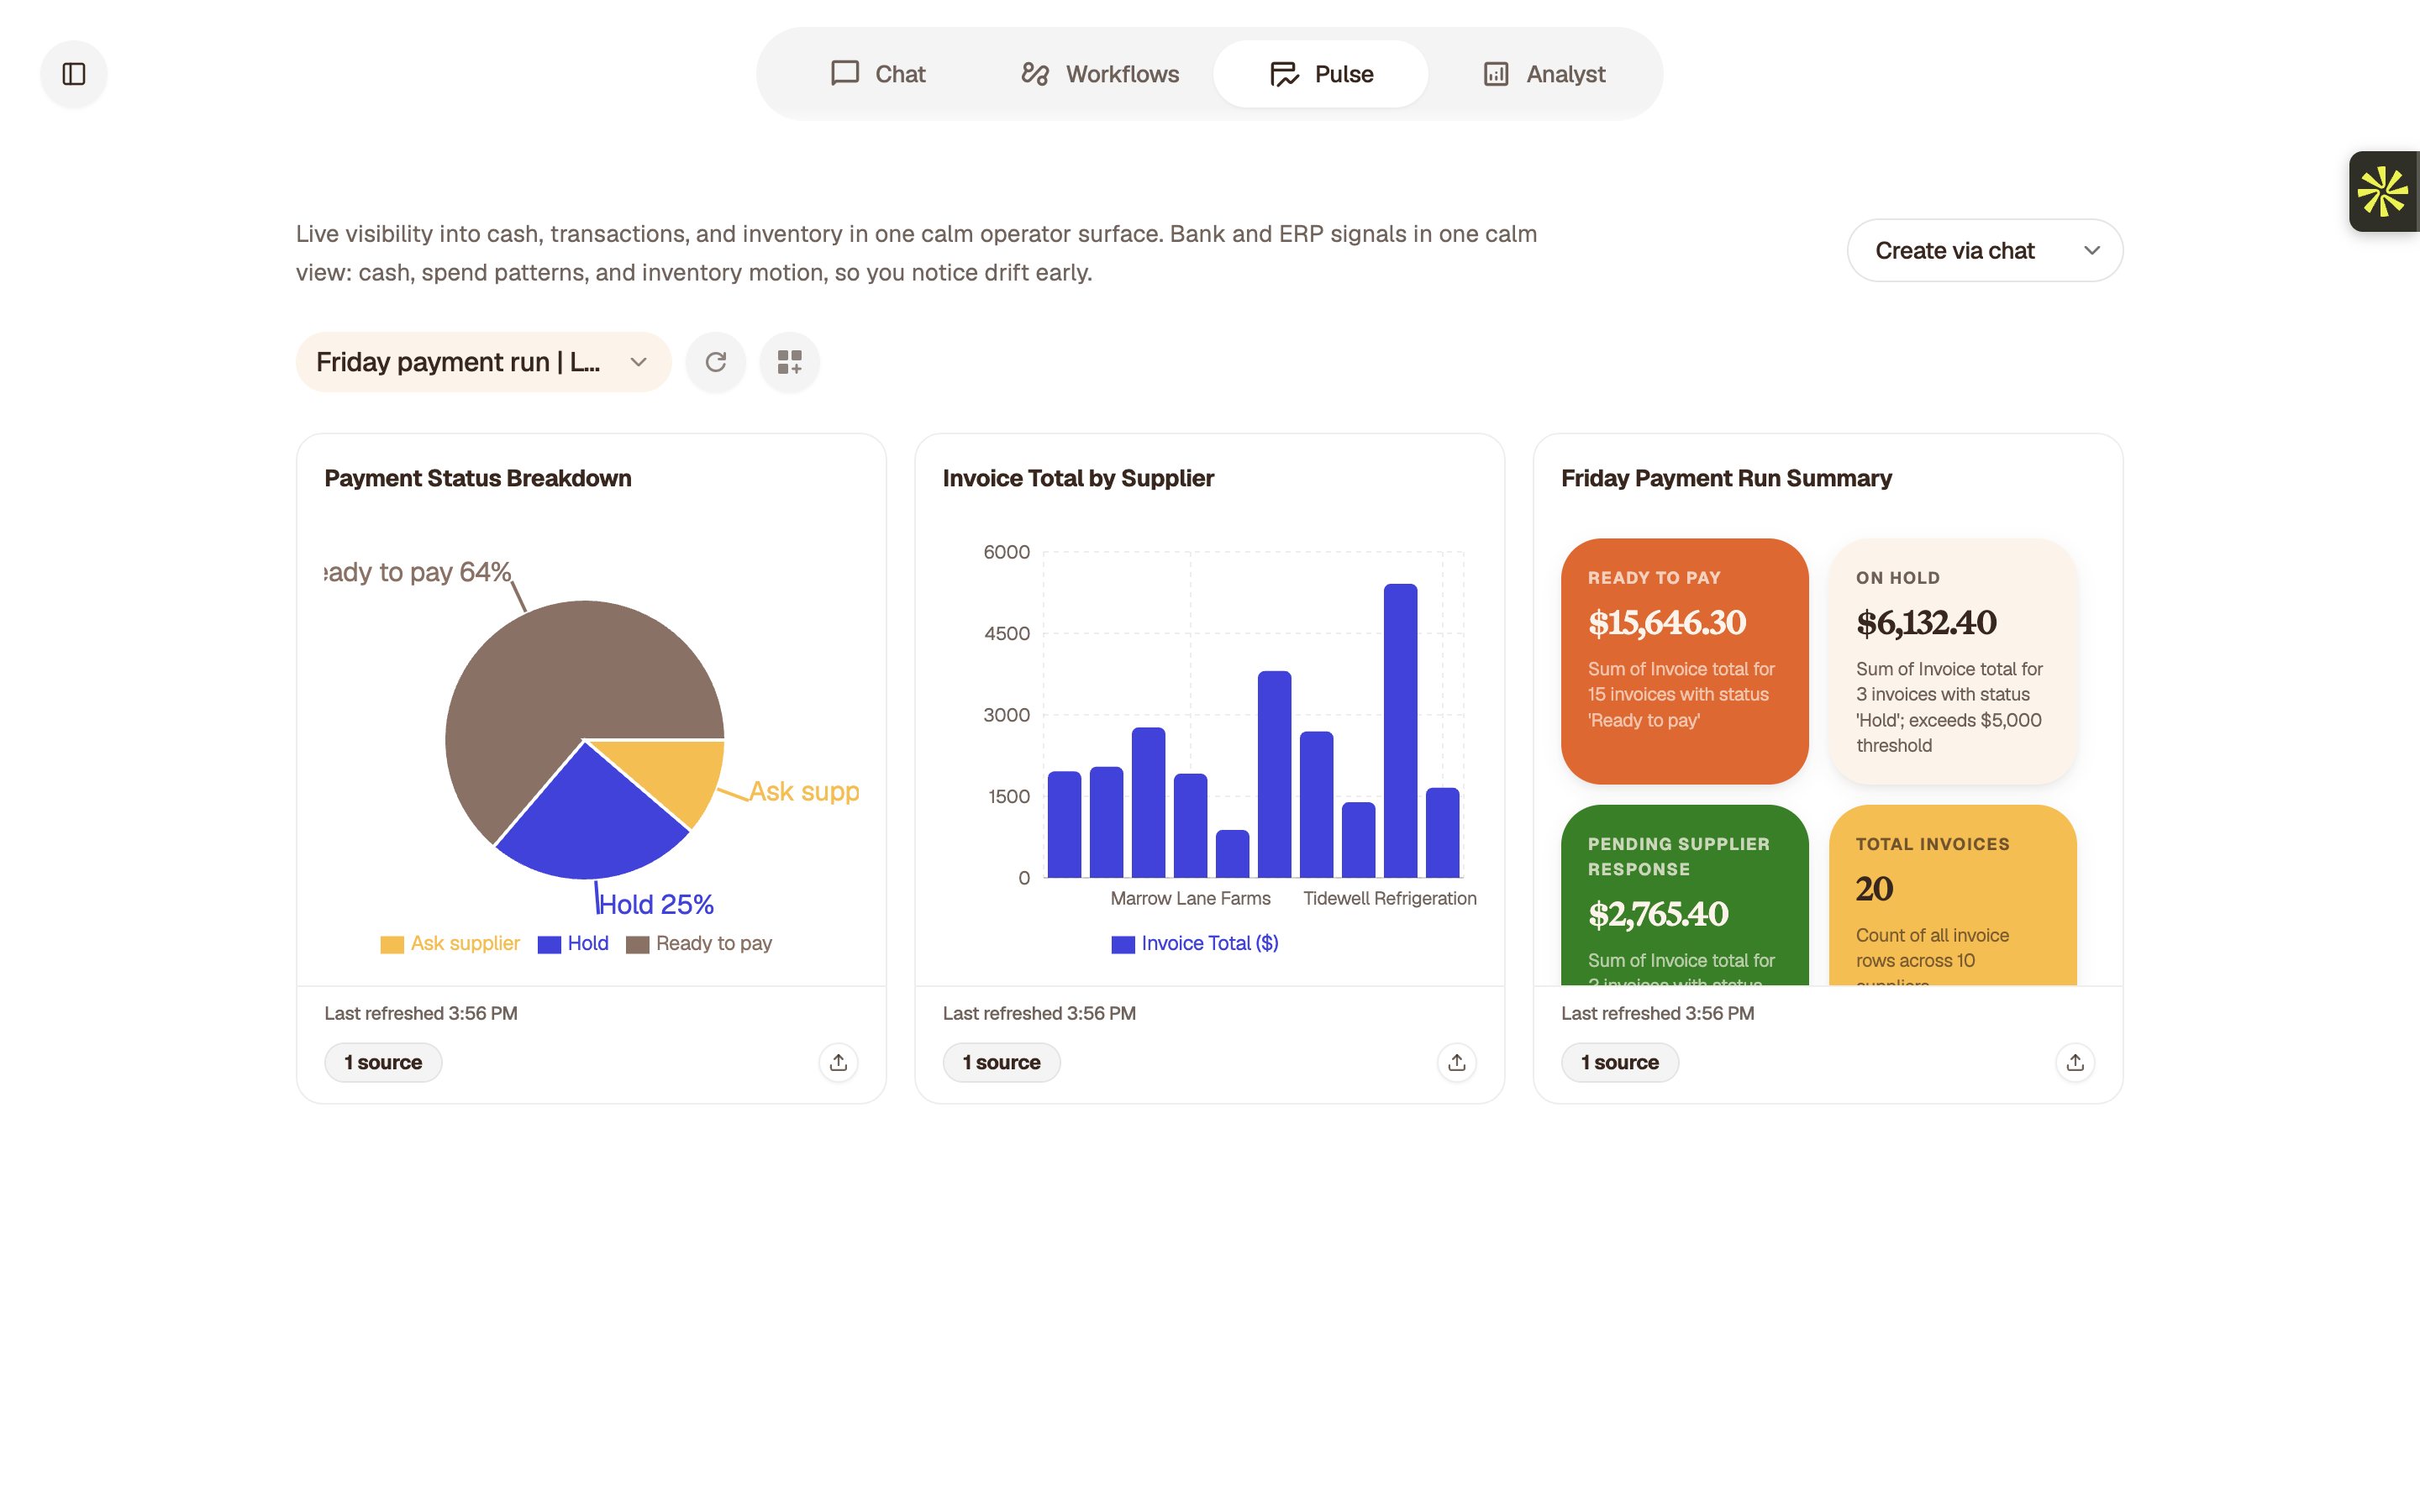This screenshot has width=2420, height=1512.
Task: Open 1 source under Friday Payment Run Summary
Action: pos(1620,1062)
